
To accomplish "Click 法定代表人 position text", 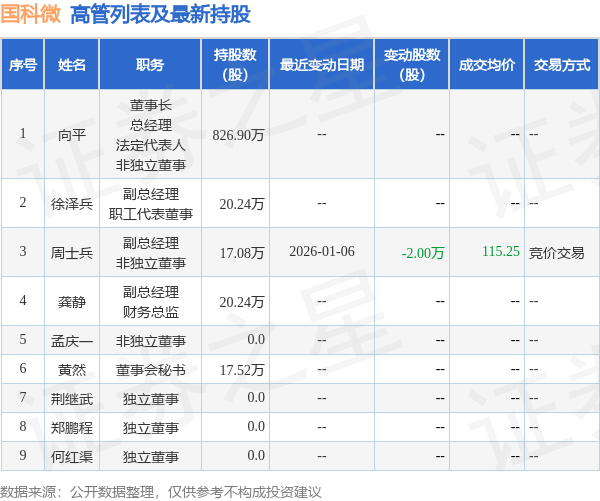I will tap(150, 145).
